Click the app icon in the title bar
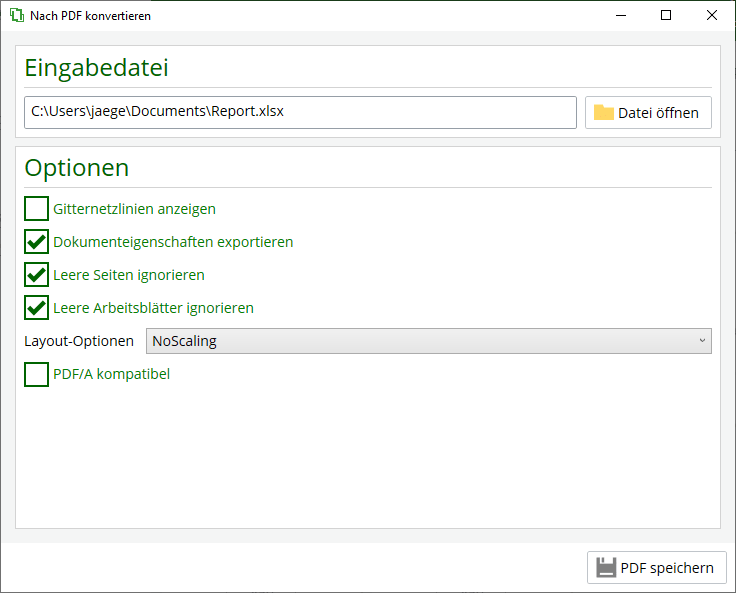This screenshot has height=593, width=736. tap(16, 16)
